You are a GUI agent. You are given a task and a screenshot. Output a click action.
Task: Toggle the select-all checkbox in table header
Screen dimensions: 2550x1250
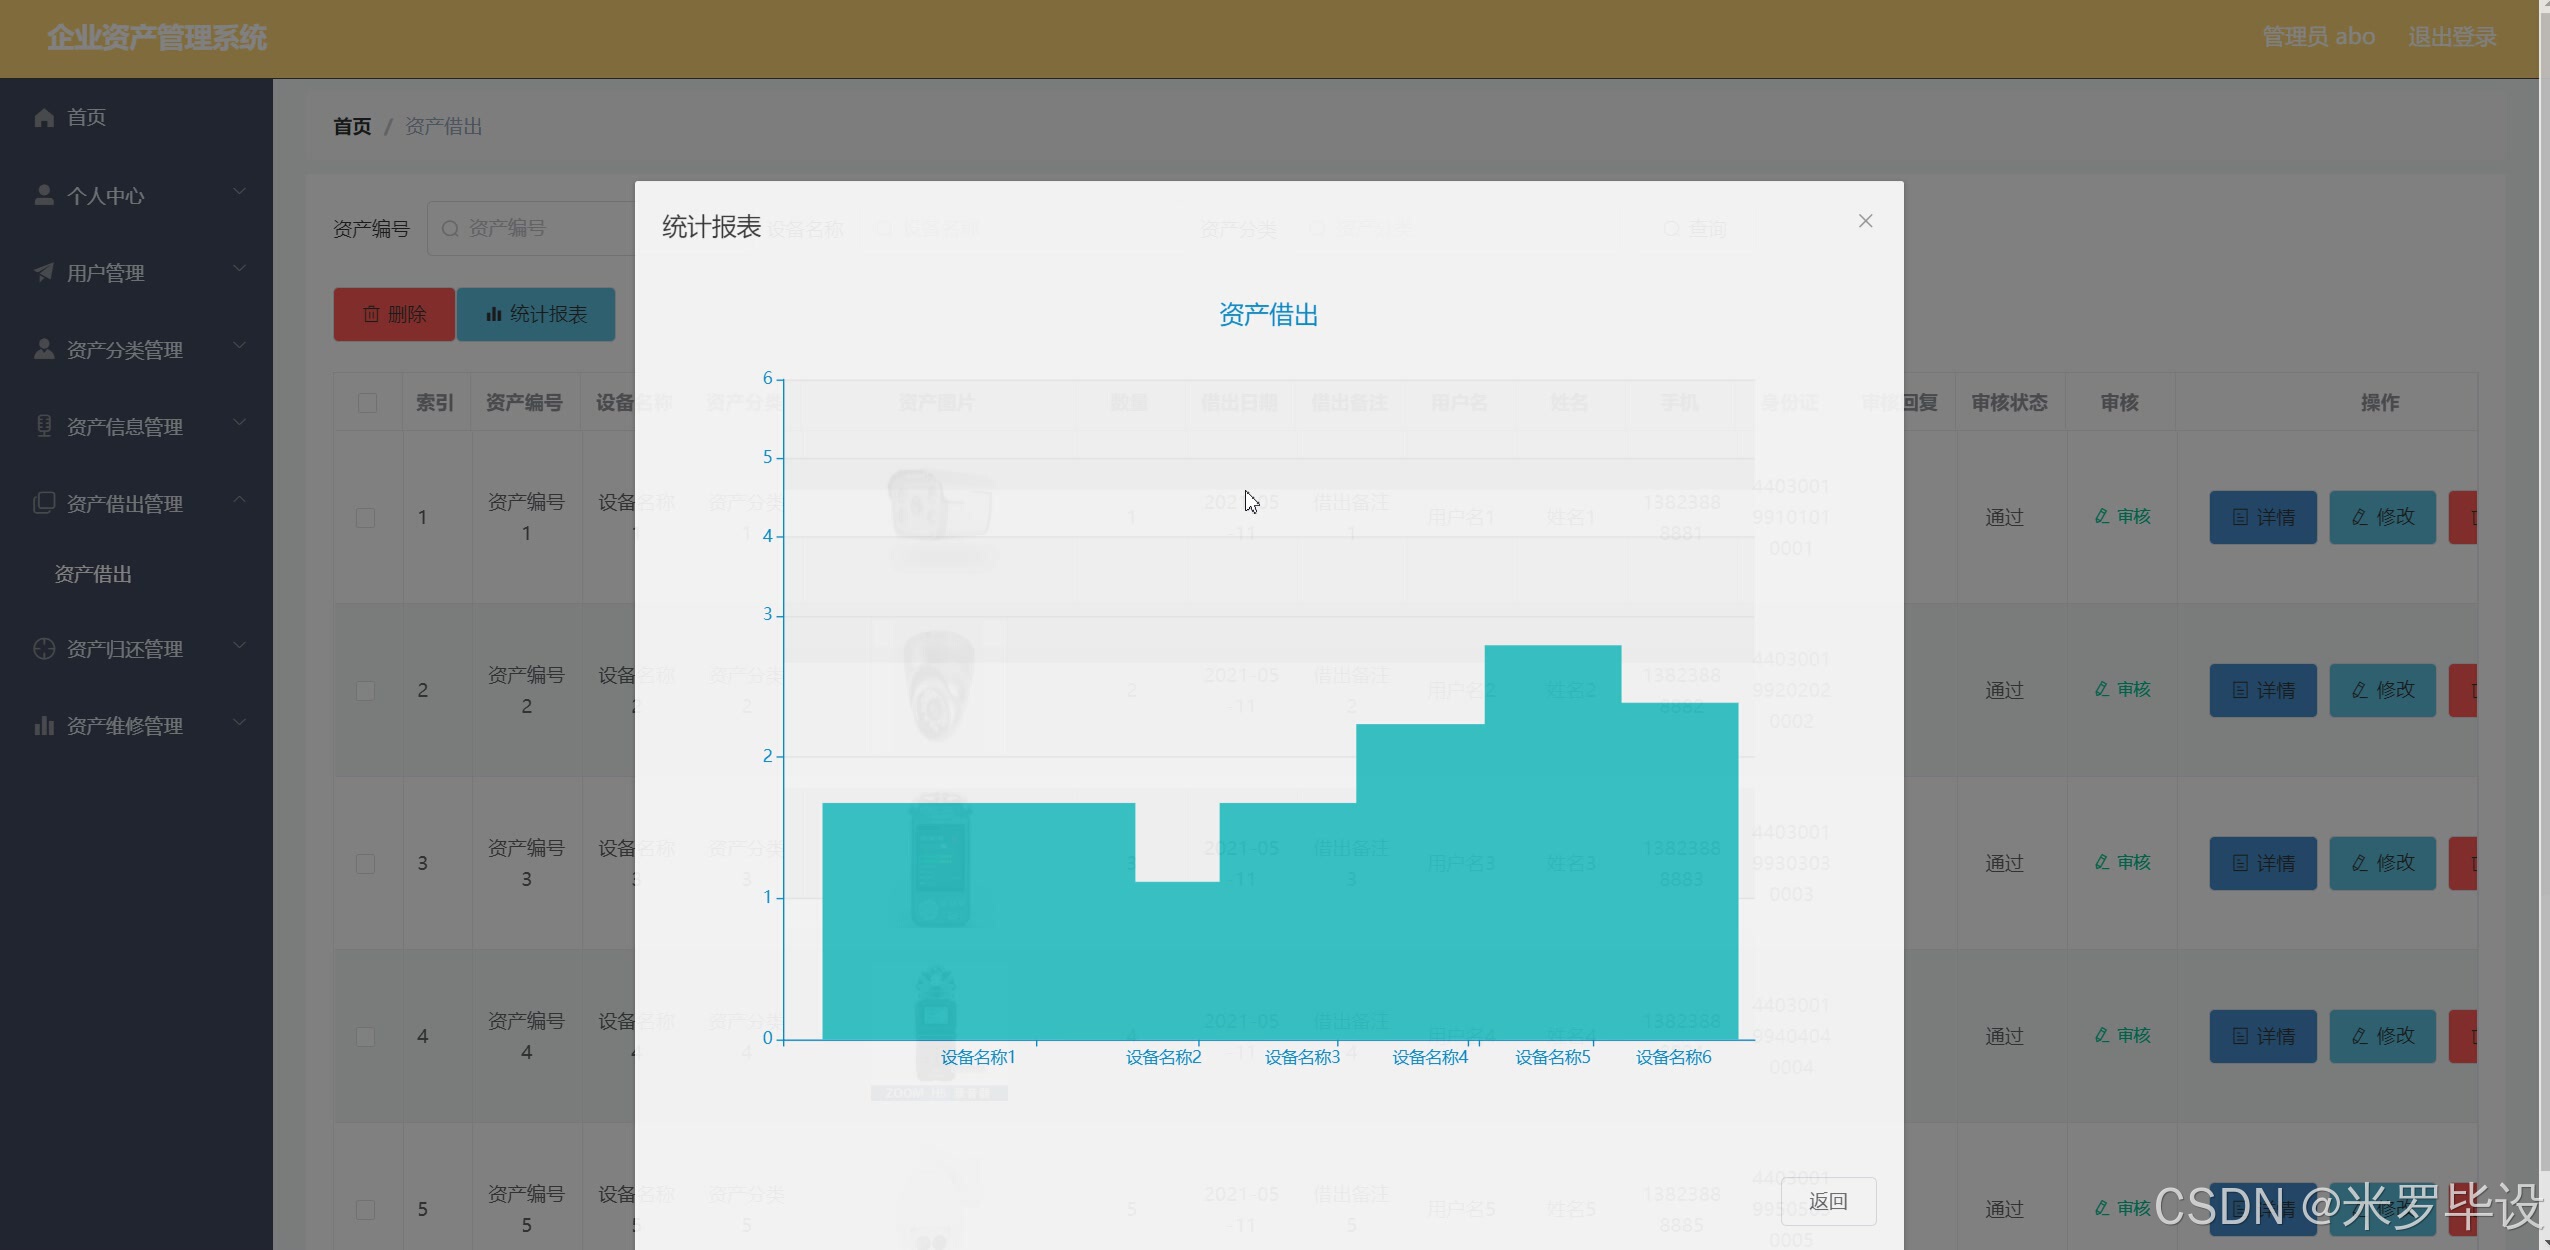click(367, 403)
